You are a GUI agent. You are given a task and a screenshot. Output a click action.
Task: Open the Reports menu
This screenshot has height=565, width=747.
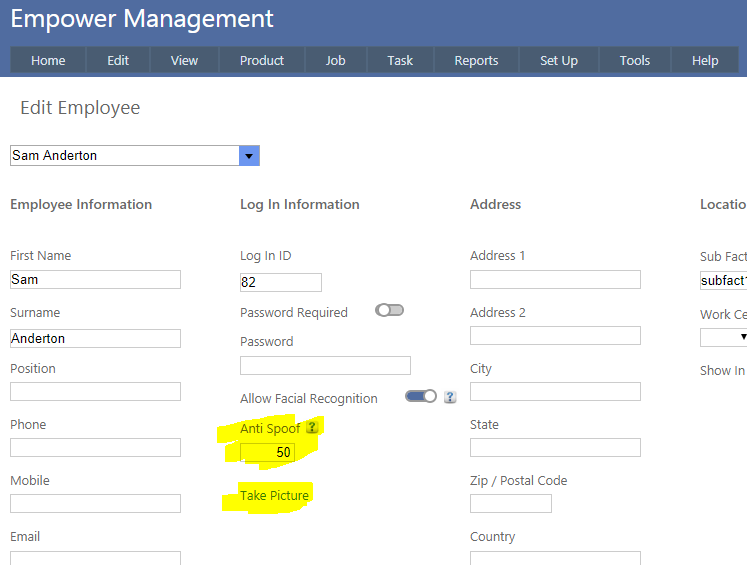click(x=476, y=61)
